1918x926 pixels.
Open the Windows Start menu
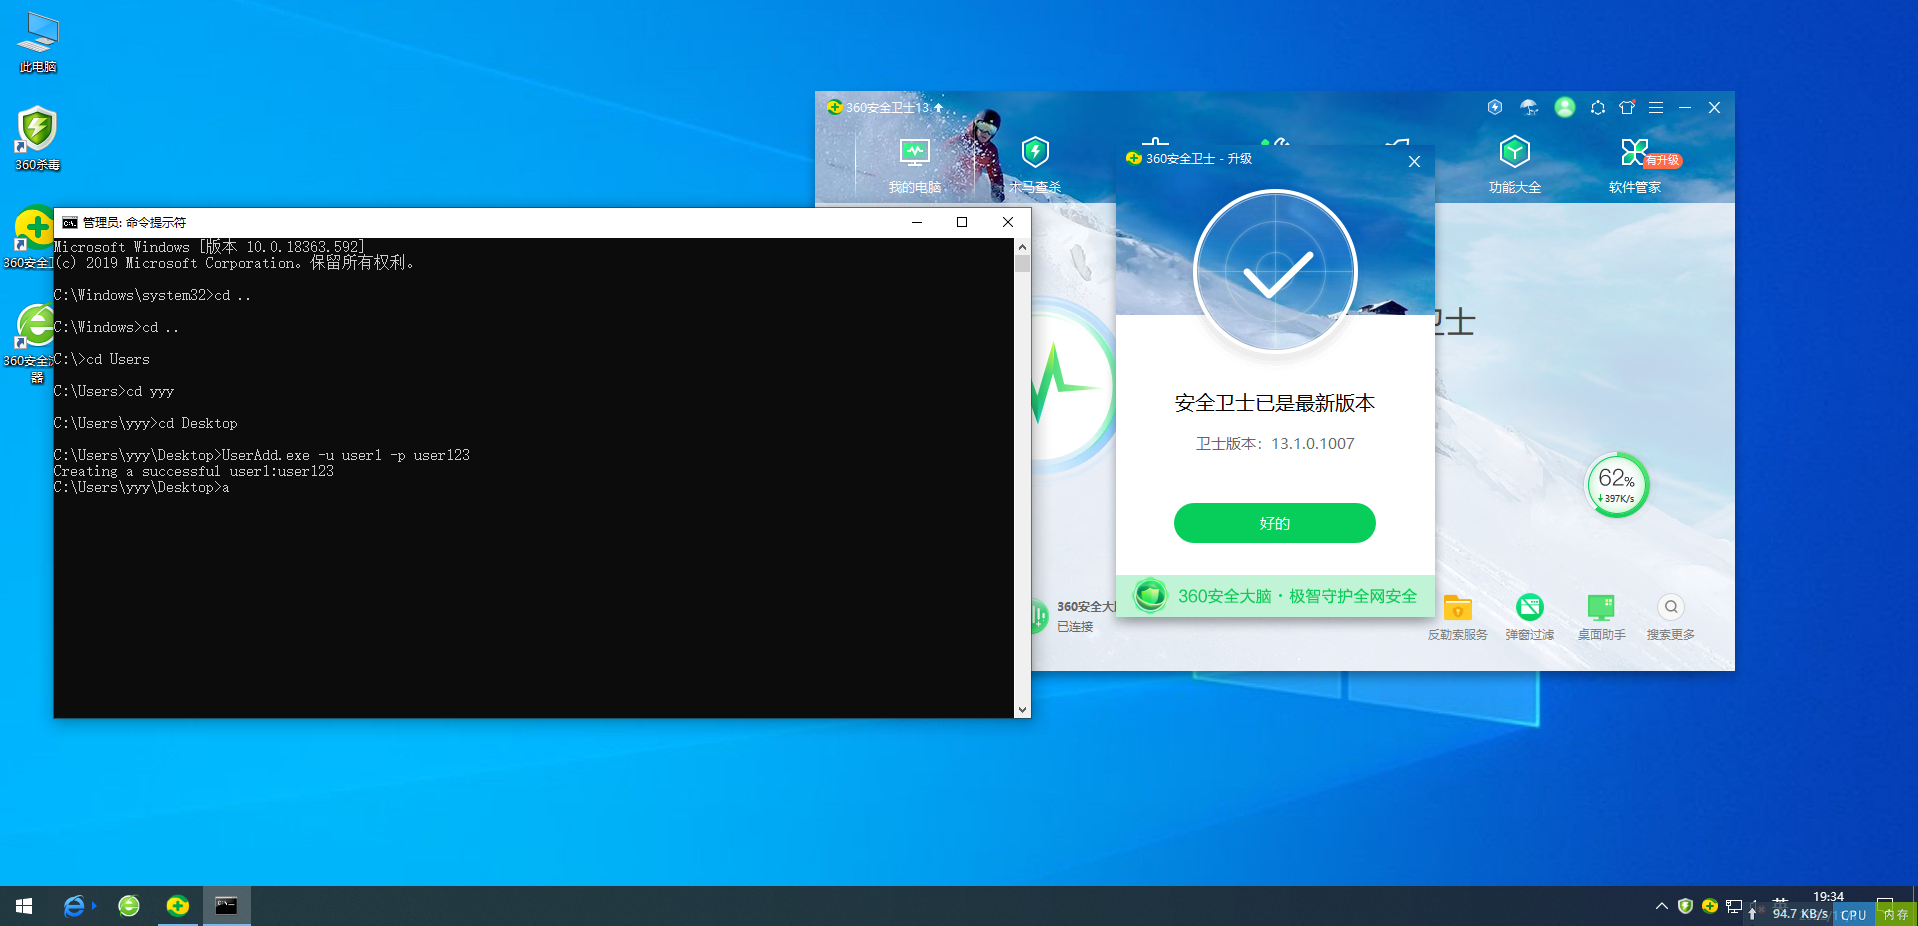coord(24,906)
